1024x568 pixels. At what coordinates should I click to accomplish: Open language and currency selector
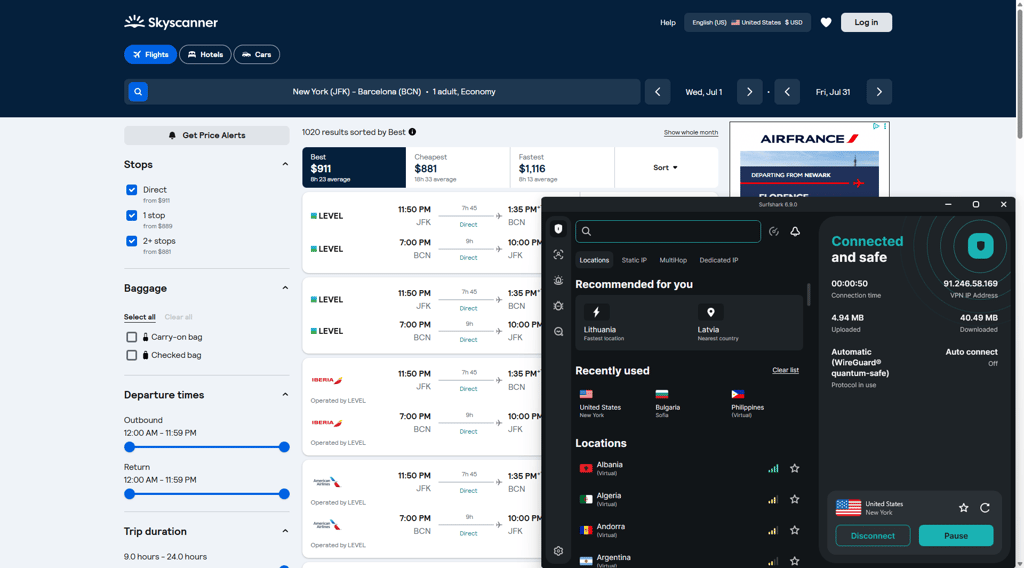tap(747, 22)
